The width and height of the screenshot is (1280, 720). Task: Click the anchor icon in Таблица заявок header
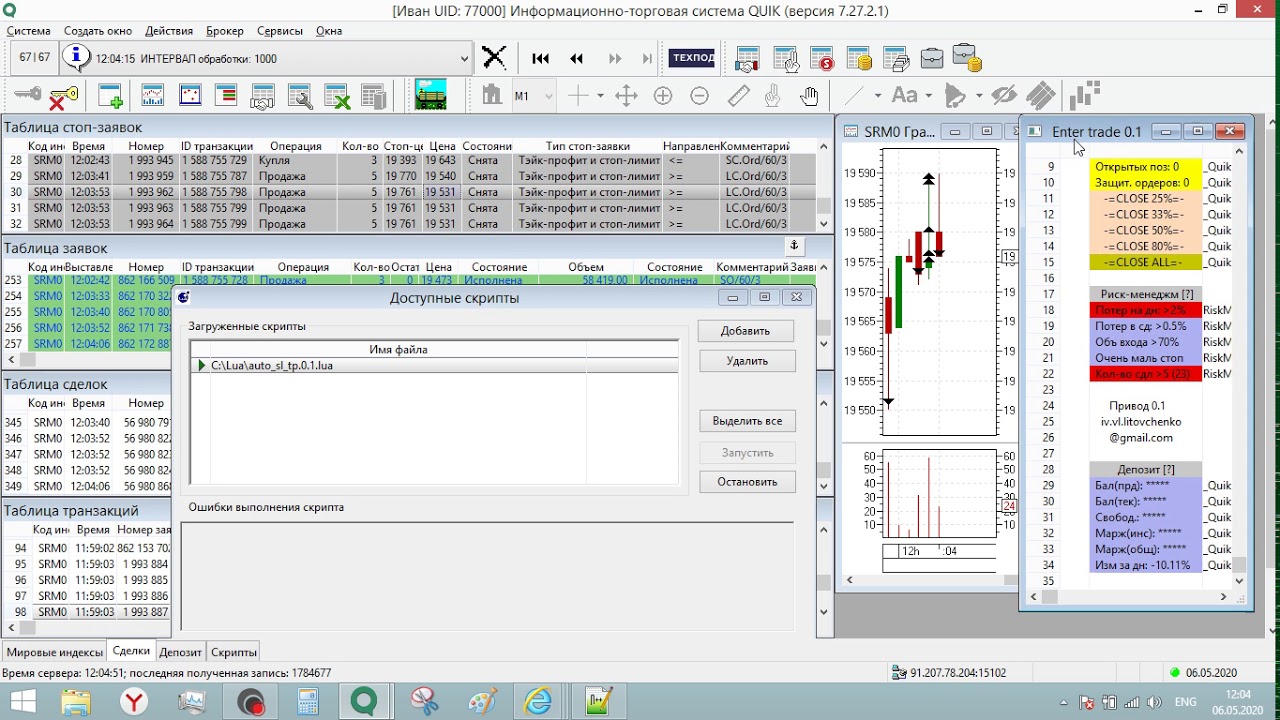pos(794,245)
